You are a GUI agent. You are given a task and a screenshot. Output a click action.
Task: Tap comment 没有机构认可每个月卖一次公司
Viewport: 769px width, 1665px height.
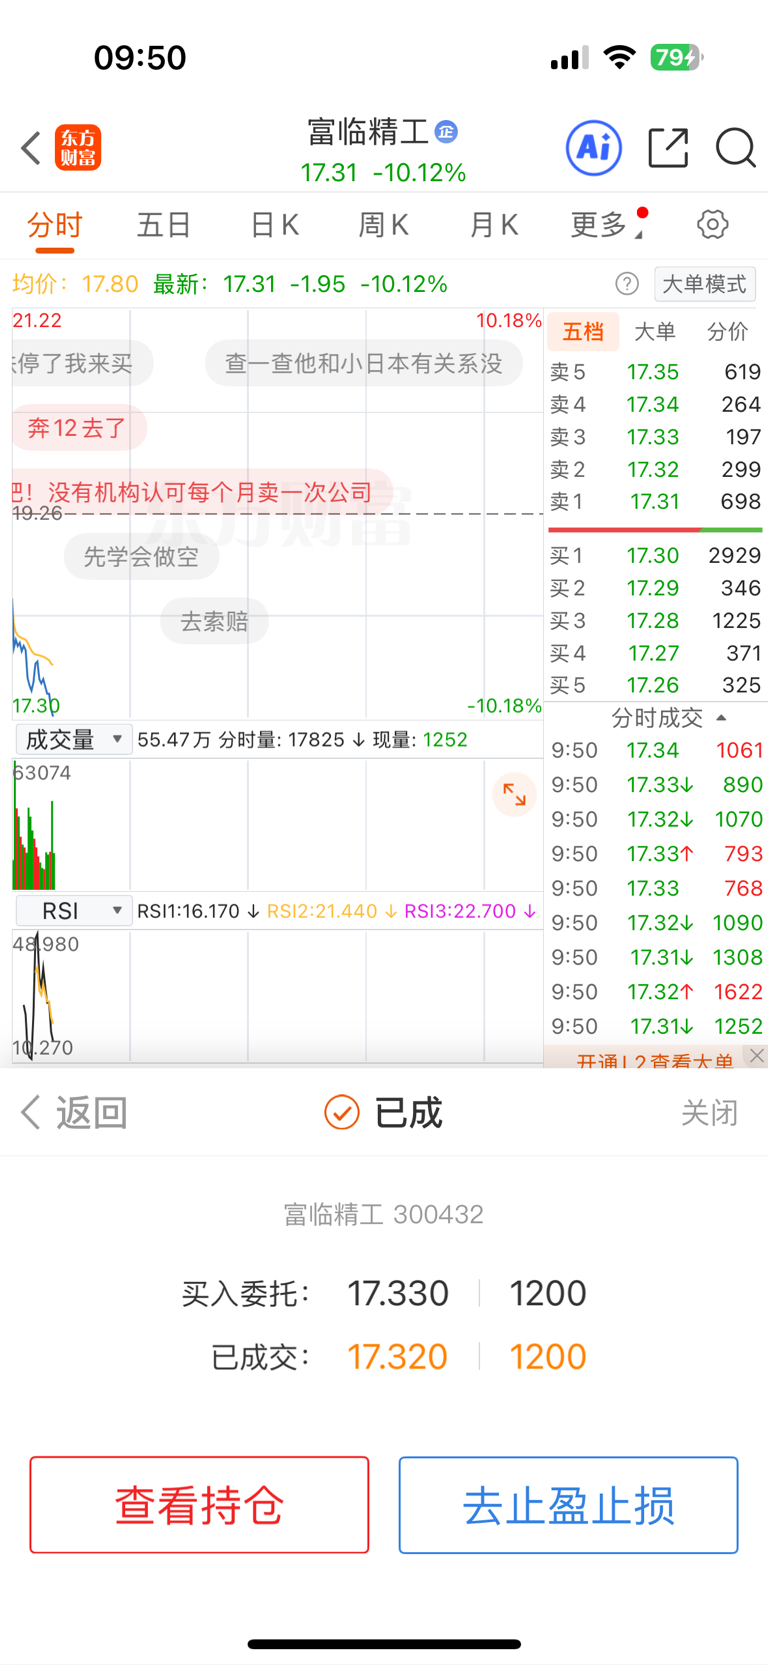pyautogui.click(x=203, y=492)
